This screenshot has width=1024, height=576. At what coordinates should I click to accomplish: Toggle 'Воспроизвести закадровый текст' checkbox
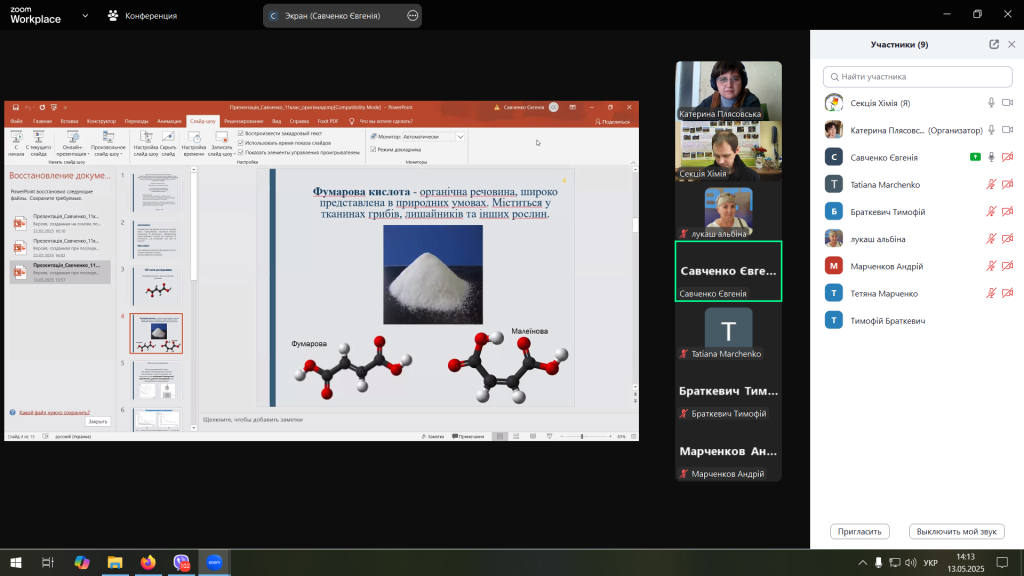241,132
